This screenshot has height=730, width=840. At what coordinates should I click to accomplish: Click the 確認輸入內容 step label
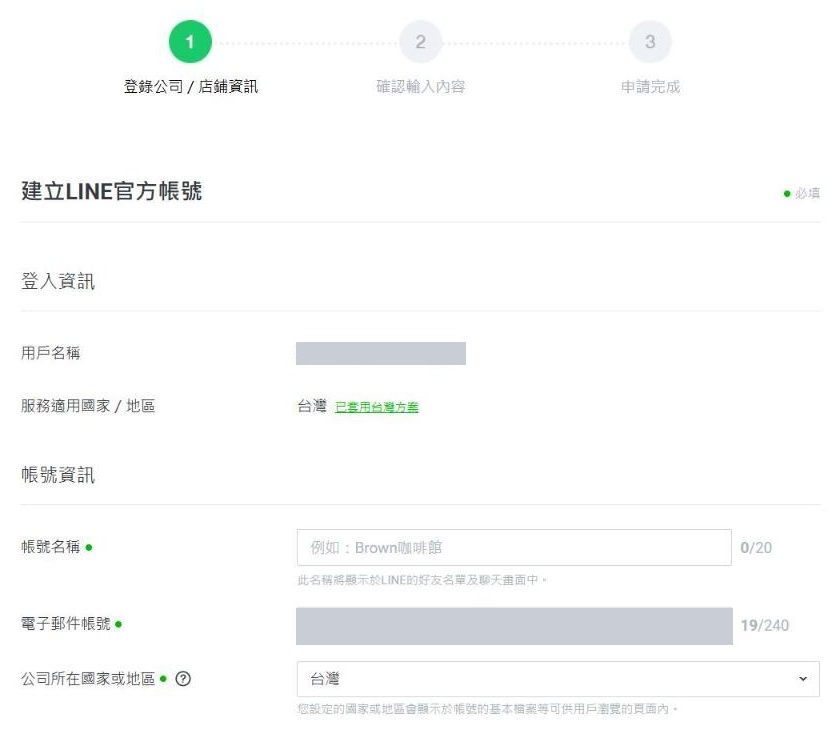point(421,86)
